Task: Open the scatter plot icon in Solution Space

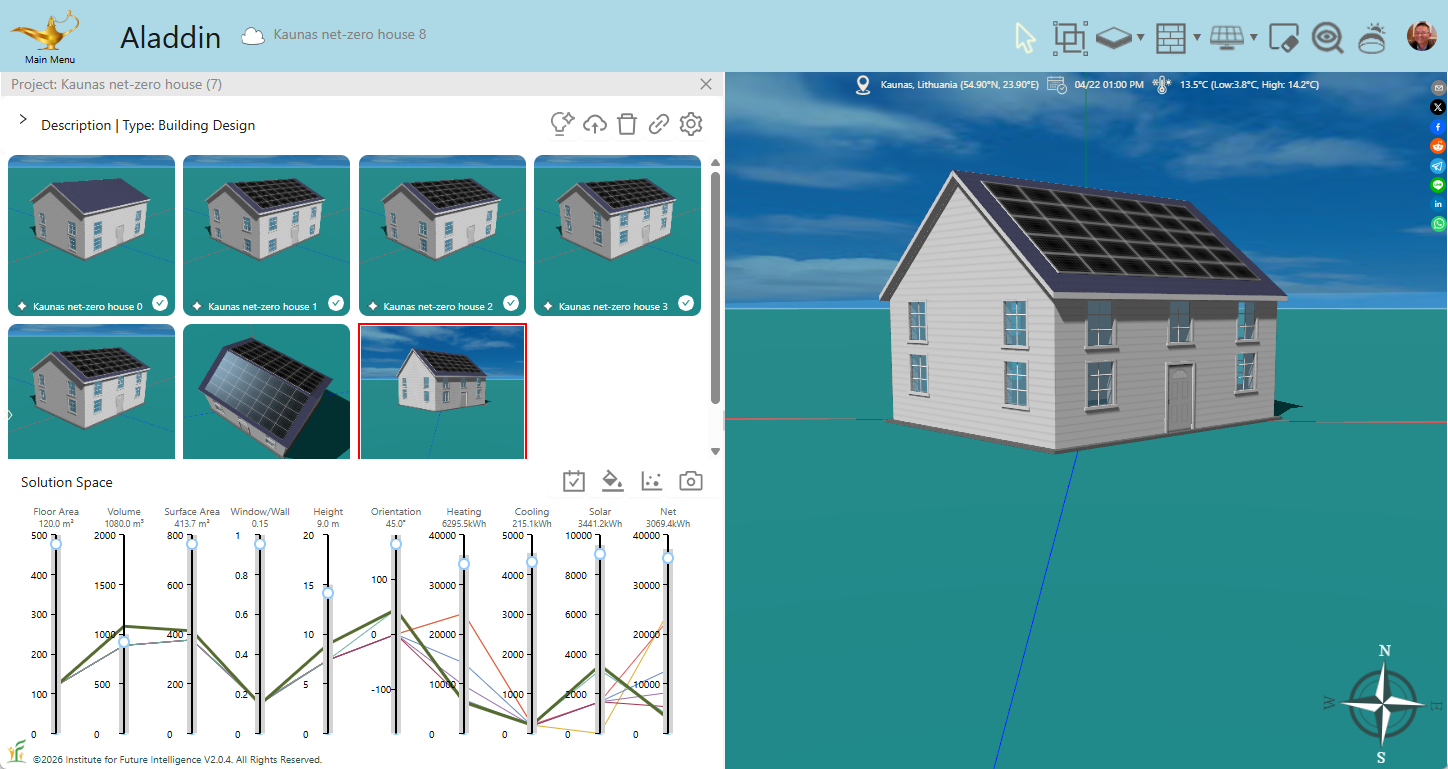Action: (652, 481)
